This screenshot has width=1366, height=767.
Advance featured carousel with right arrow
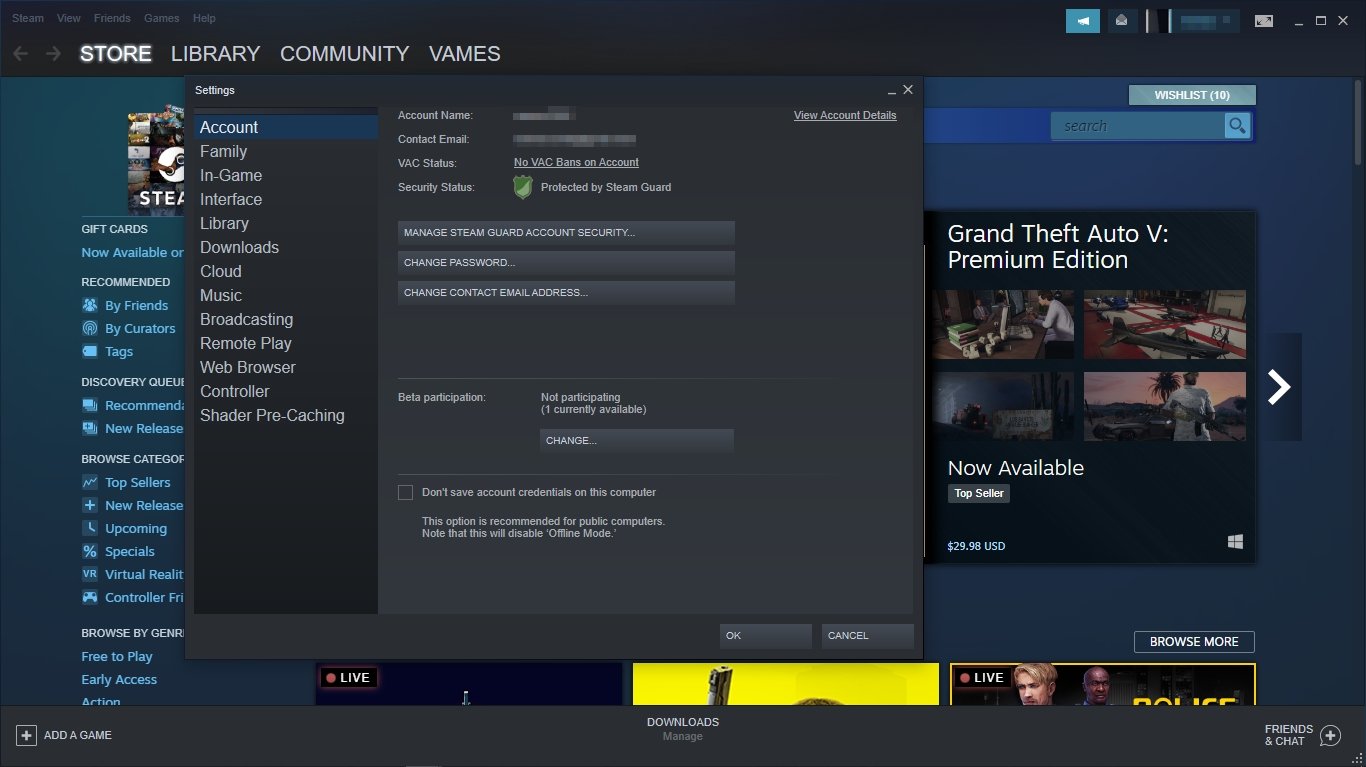pyautogui.click(x=1279, y=387)
